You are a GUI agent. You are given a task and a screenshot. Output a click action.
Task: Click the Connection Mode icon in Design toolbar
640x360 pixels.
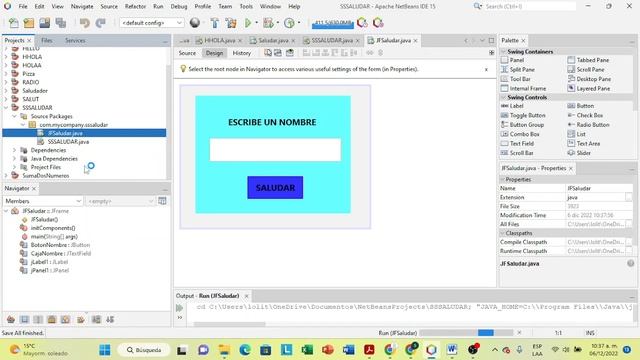278,53
